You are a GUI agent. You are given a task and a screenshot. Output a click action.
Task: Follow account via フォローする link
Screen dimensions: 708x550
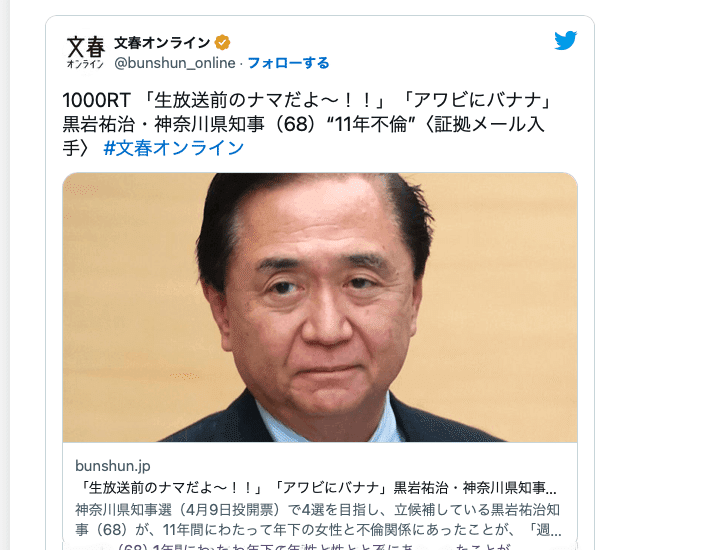tap(289, 63)
